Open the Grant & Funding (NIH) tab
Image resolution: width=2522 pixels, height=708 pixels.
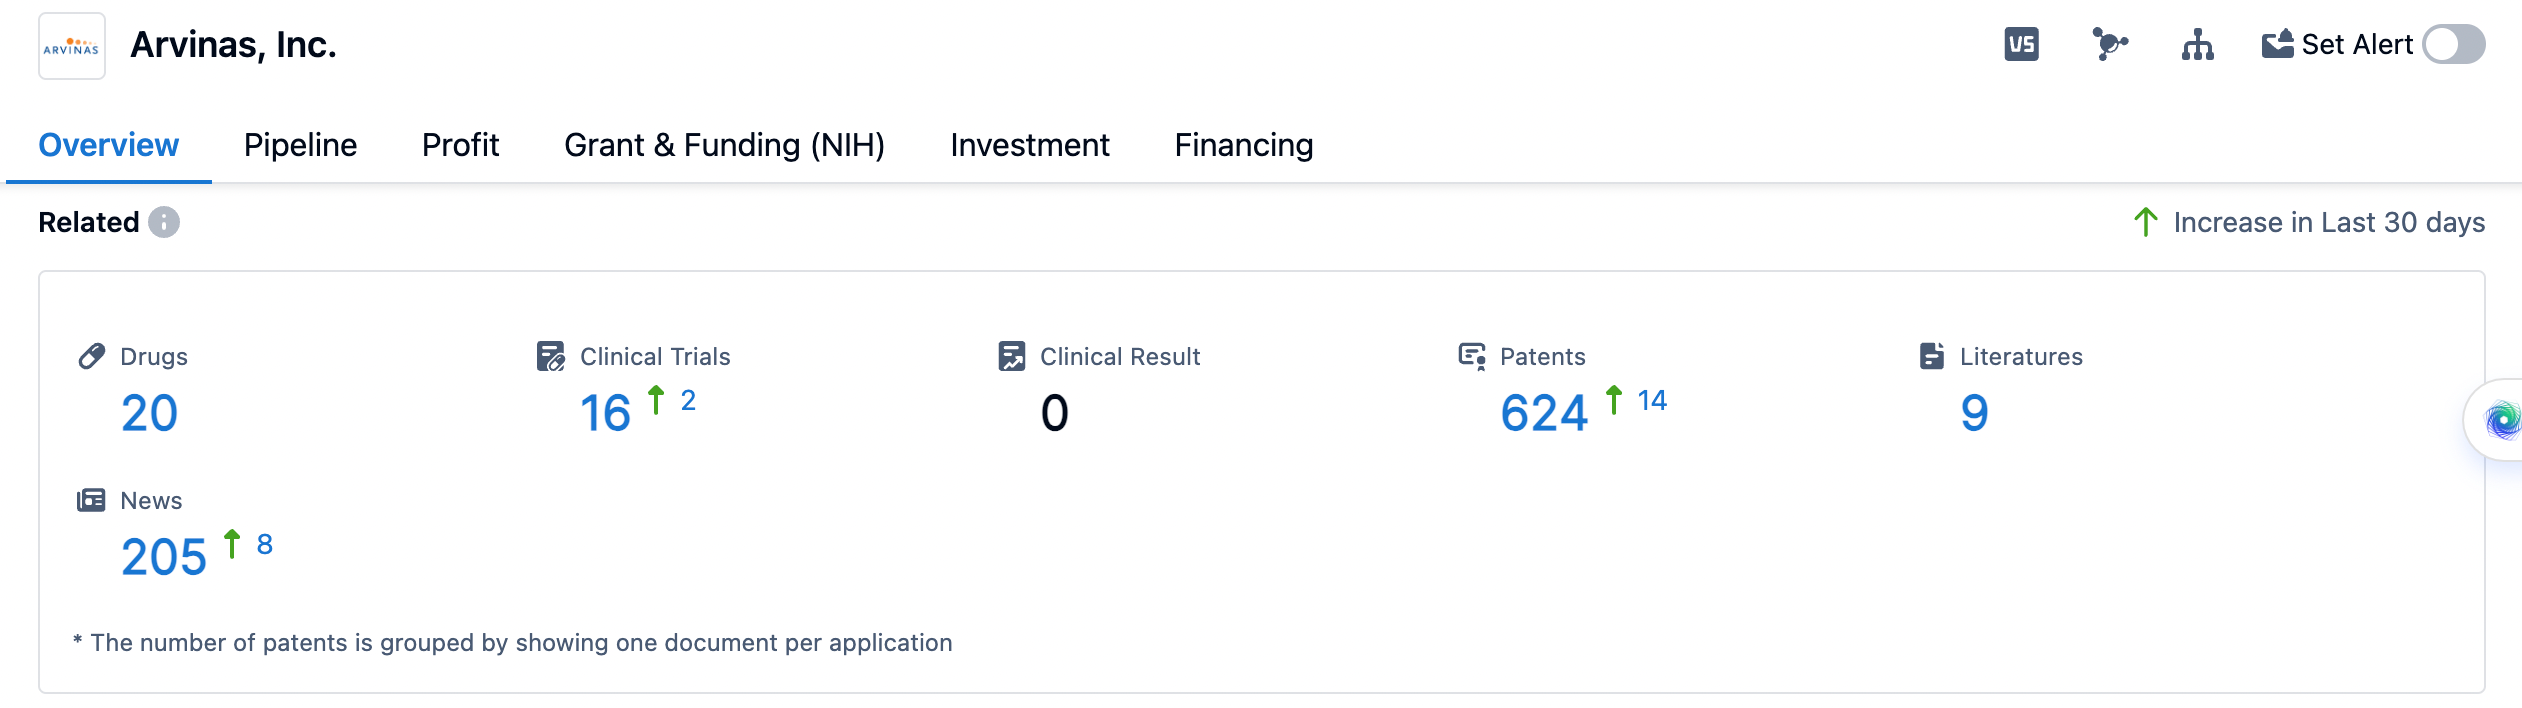click(x=724, y=145)
